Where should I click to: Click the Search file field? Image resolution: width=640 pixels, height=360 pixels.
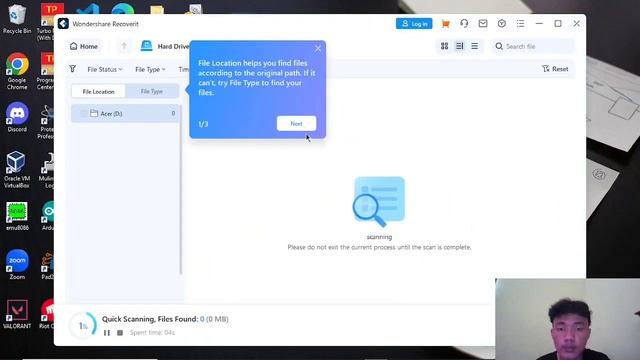click(533, 47)
